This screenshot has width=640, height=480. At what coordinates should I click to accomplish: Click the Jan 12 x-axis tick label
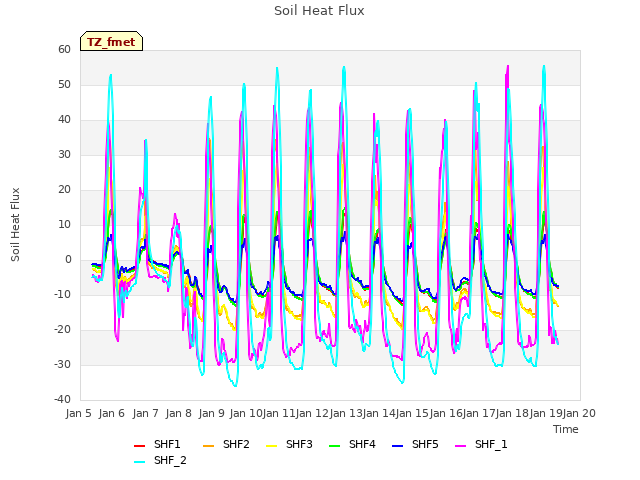coord(312,413)
